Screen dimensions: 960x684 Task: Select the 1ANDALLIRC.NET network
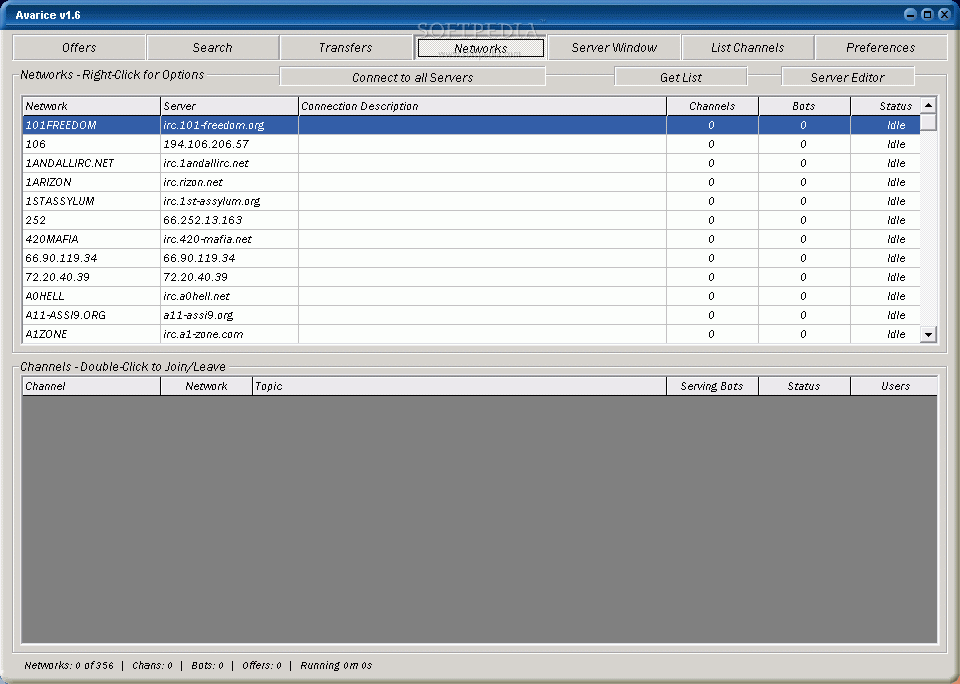[471, 163]
